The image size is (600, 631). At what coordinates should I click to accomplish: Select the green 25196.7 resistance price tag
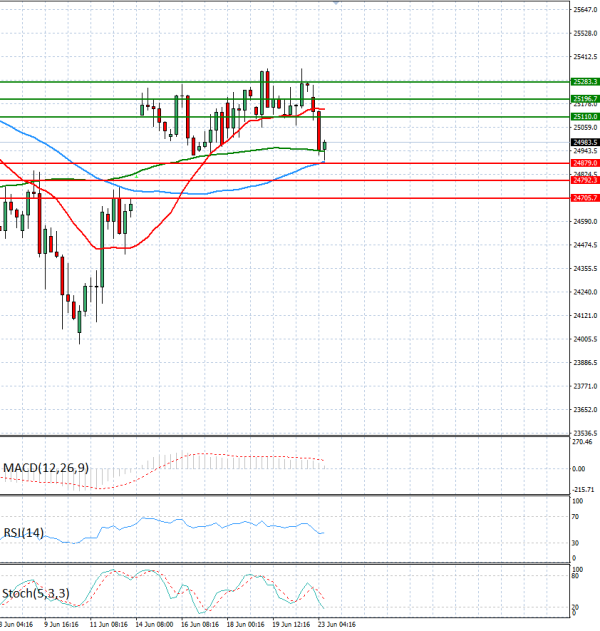(x=585, y=99)
